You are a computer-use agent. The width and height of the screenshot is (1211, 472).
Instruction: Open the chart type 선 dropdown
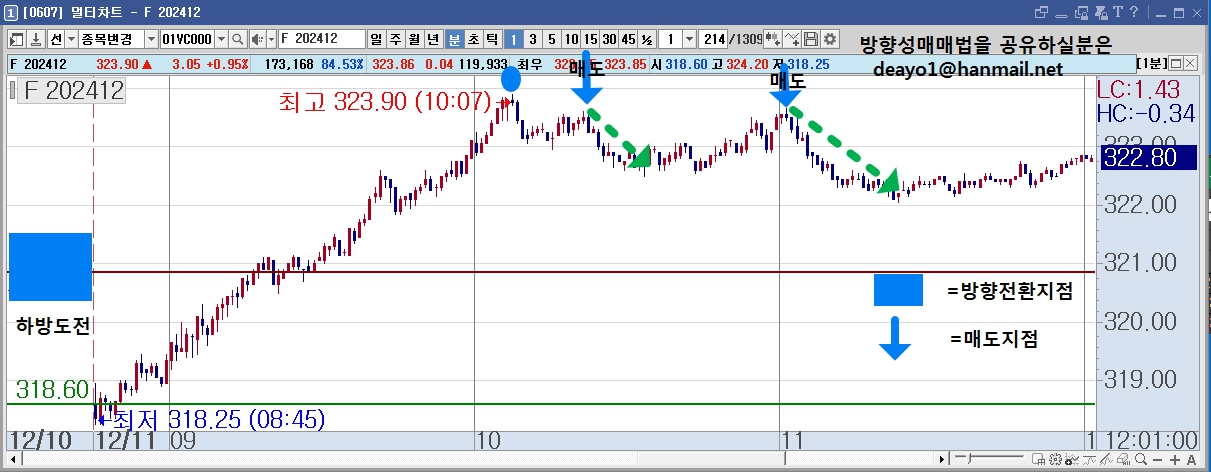71,39
